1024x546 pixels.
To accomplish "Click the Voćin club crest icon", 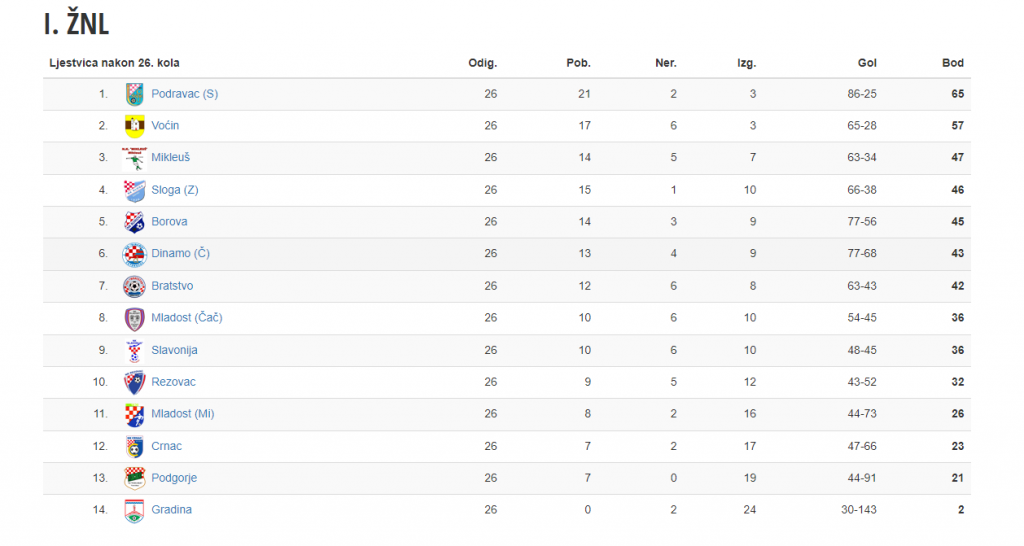I will (135, 126).
